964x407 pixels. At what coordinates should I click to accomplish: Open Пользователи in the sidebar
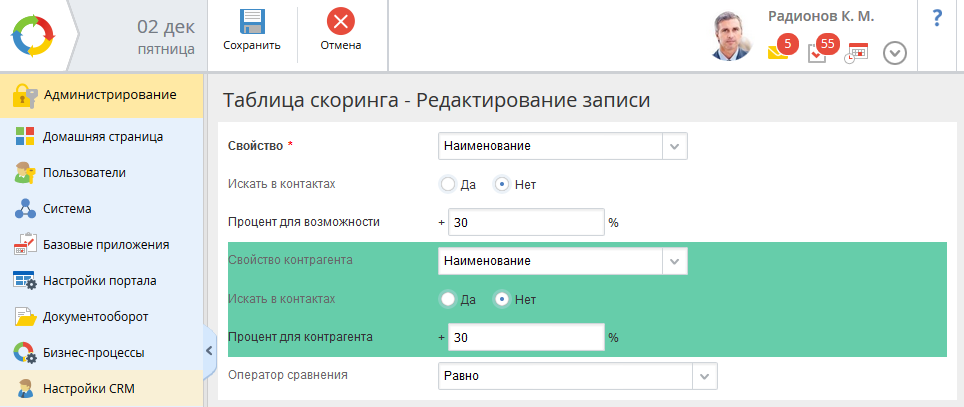83,172
